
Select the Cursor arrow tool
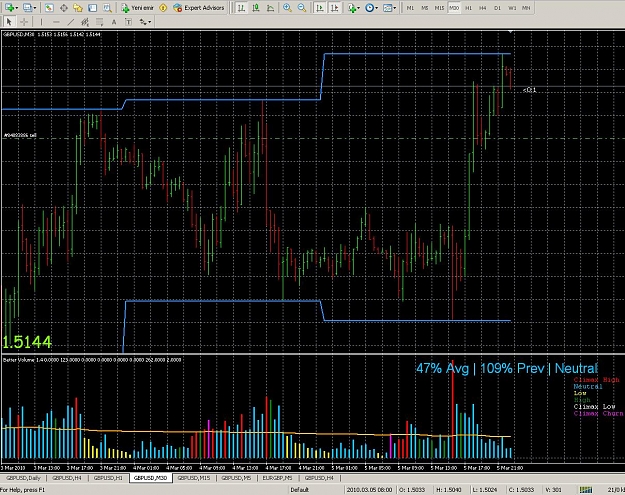click(x=9, y=22)
